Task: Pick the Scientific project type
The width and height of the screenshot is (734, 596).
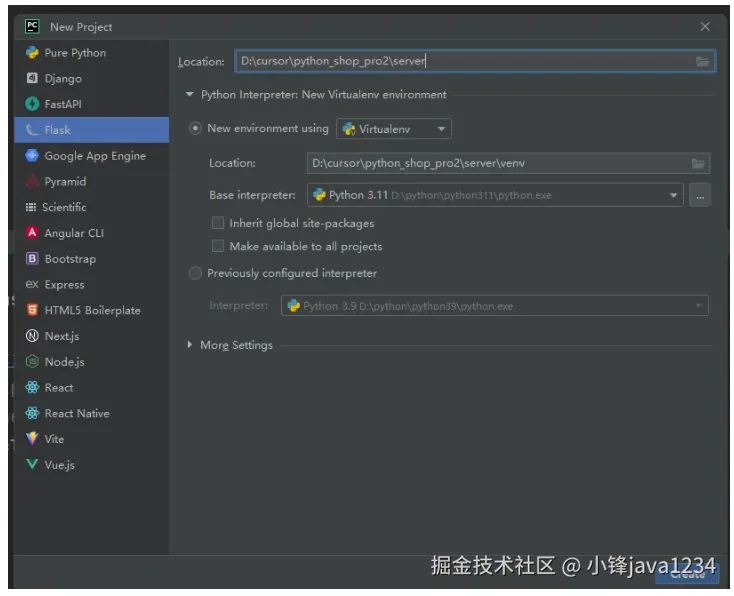Action: click(x=92, y=207)
